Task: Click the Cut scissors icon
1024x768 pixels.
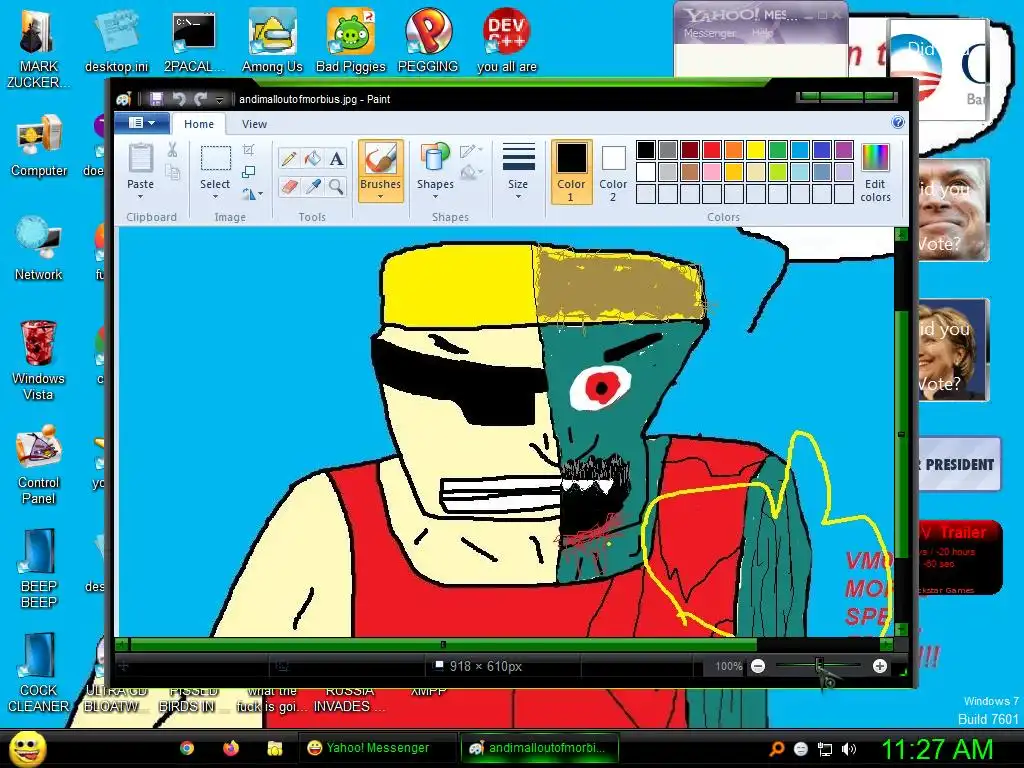Action: pos(172,150)
